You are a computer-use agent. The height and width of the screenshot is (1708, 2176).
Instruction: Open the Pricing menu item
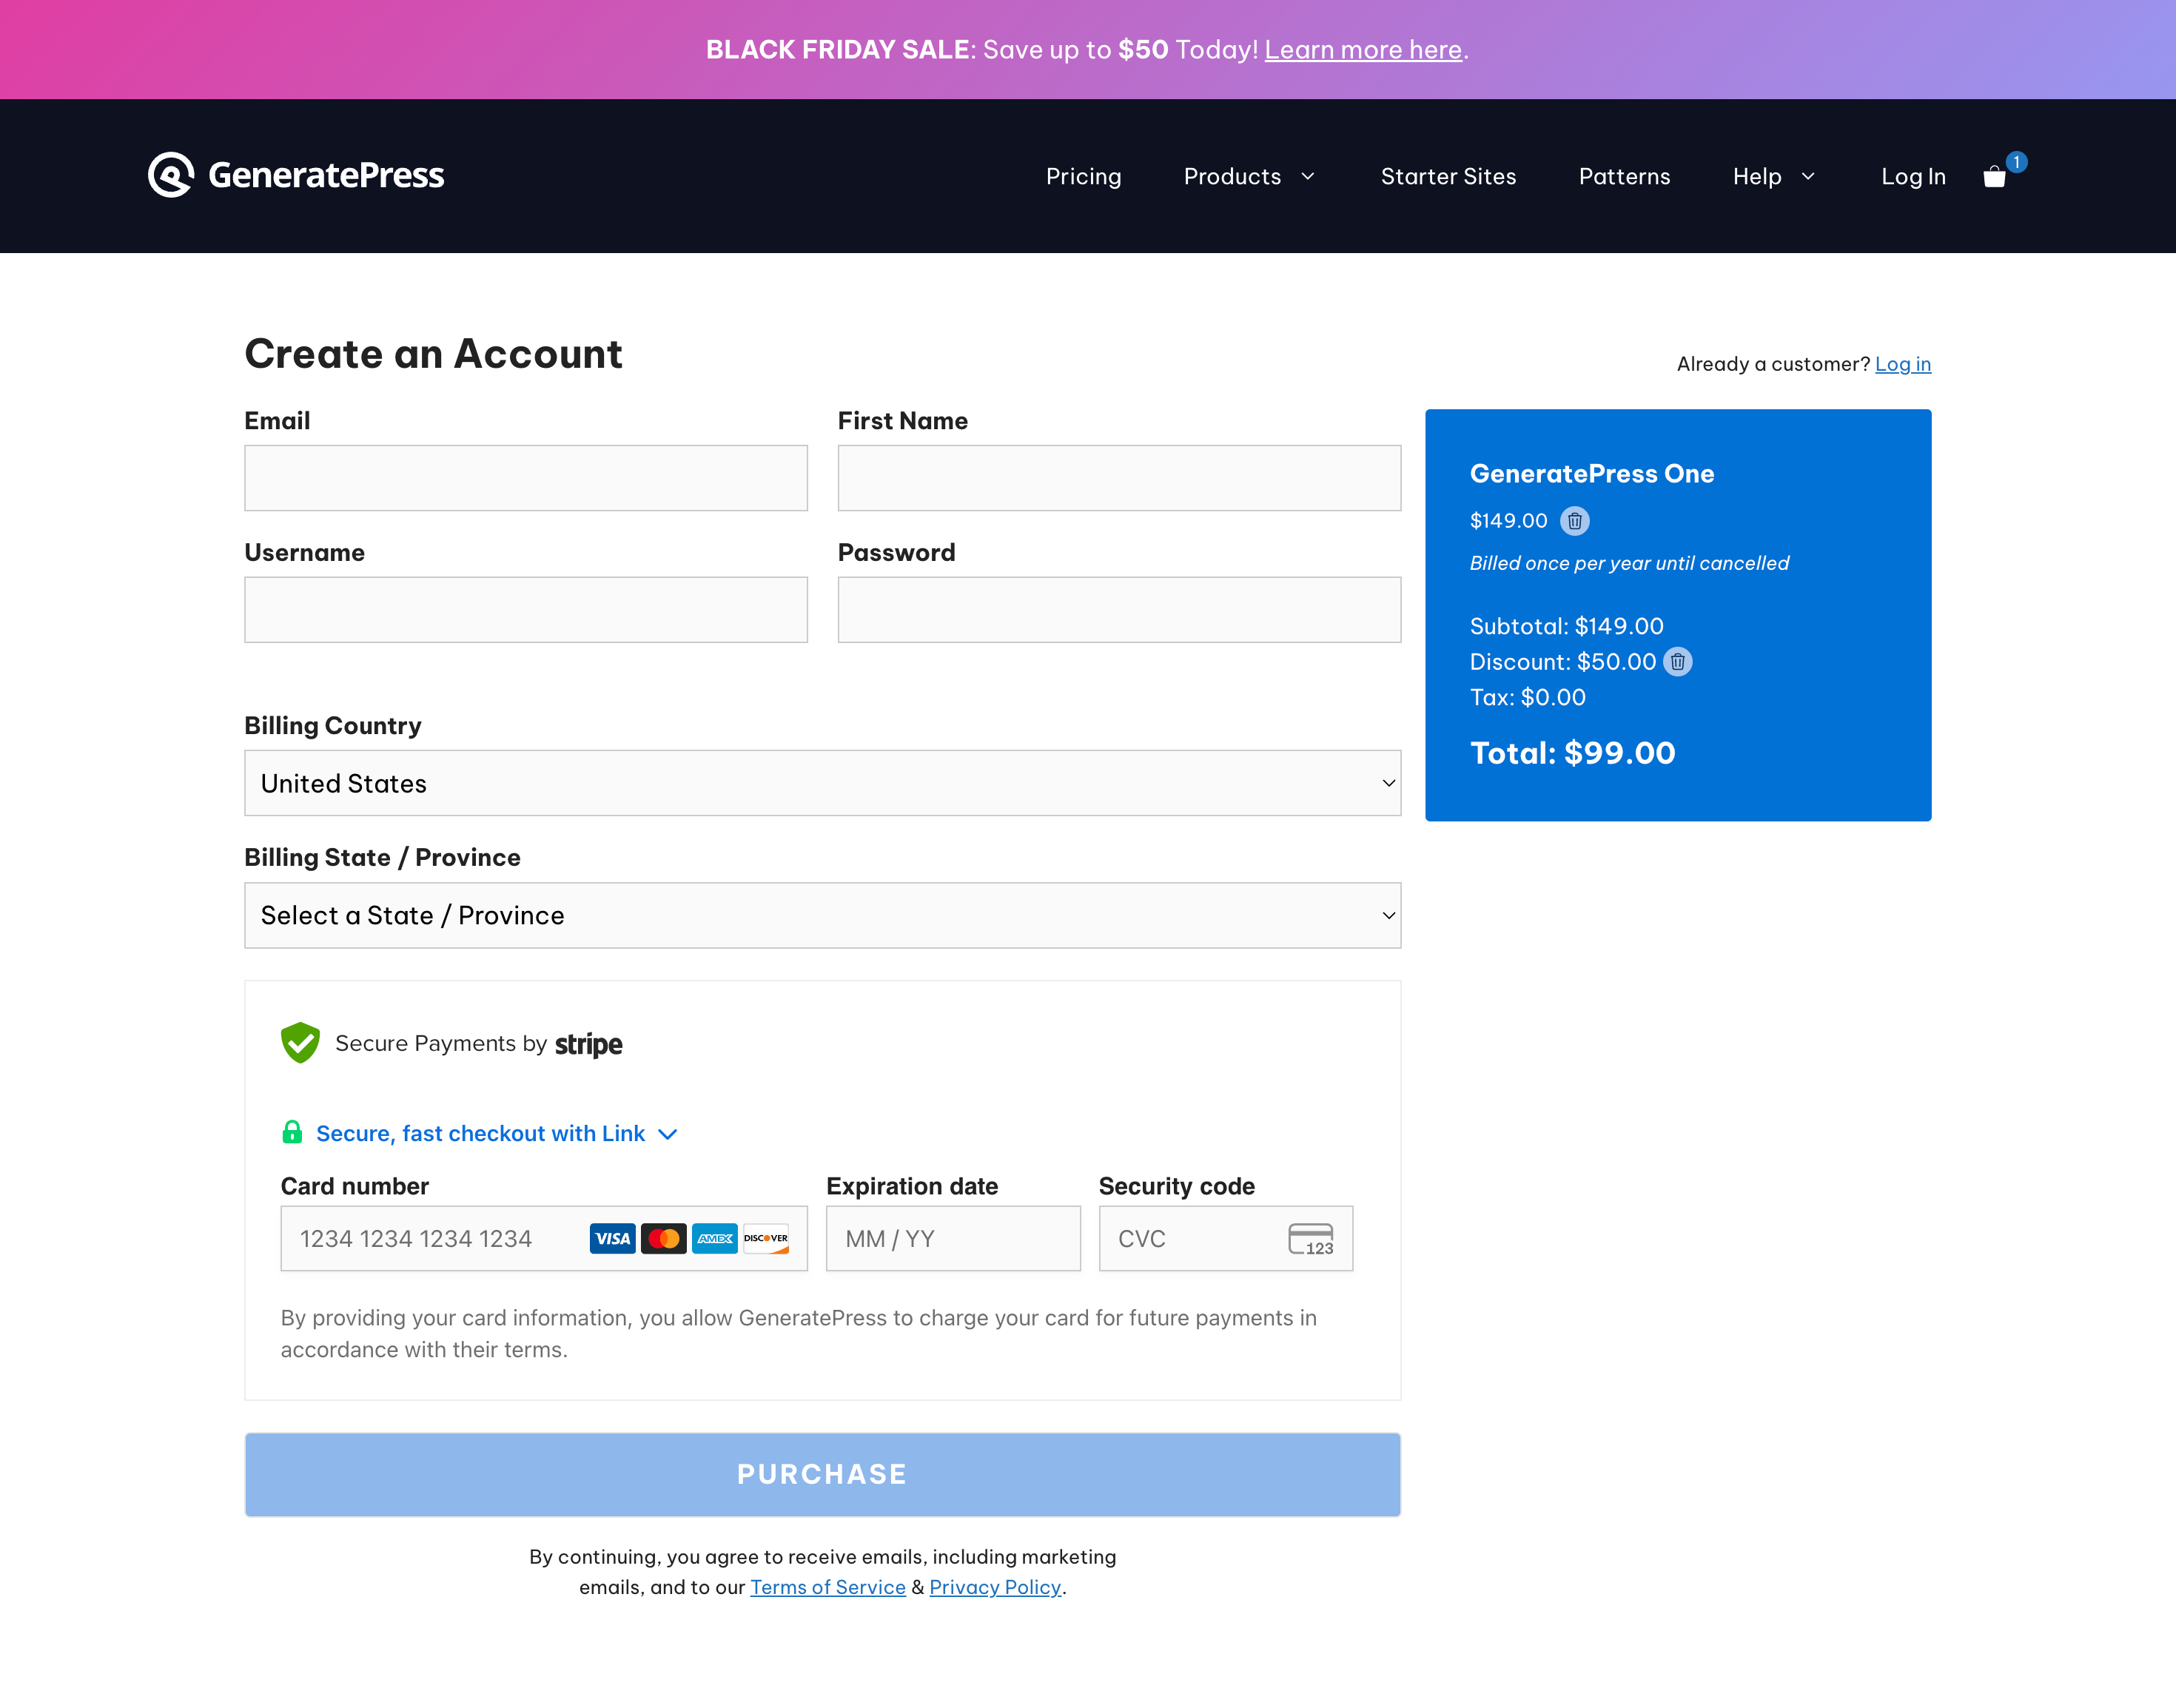pyautogui.click(x=1084, y=176)
